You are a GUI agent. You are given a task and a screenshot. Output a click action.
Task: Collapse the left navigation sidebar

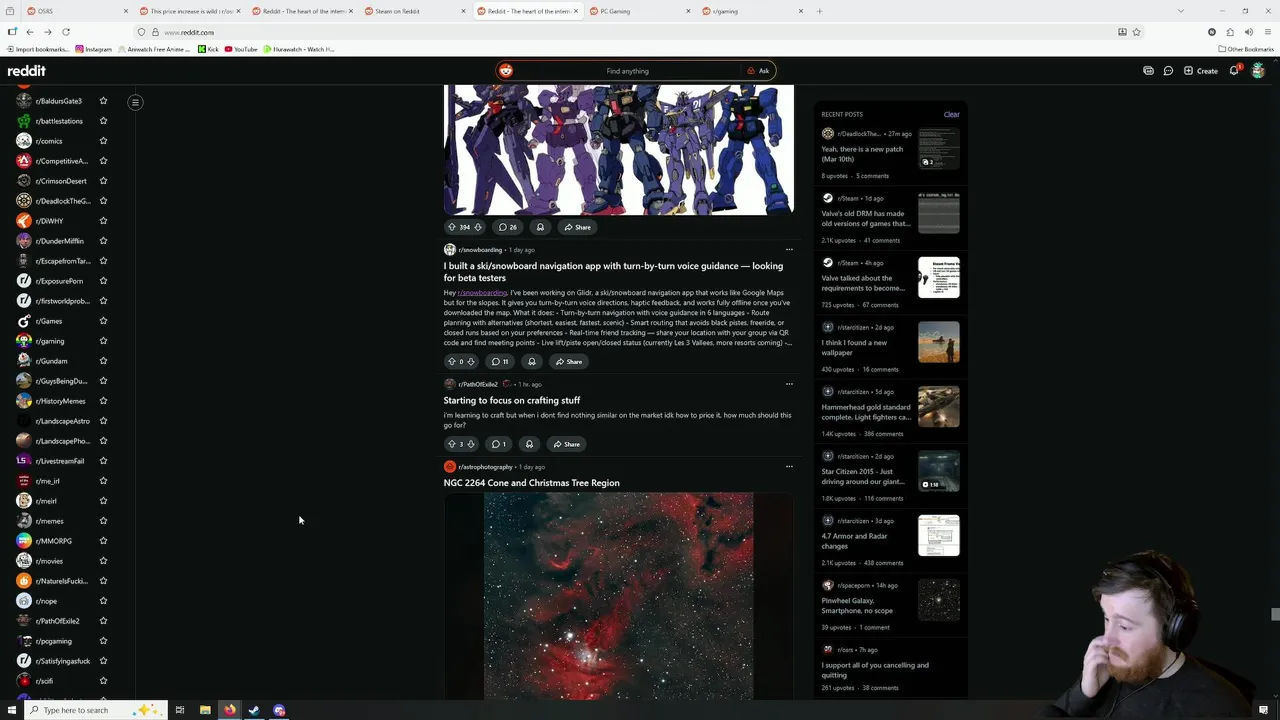[x=136, y=102]
